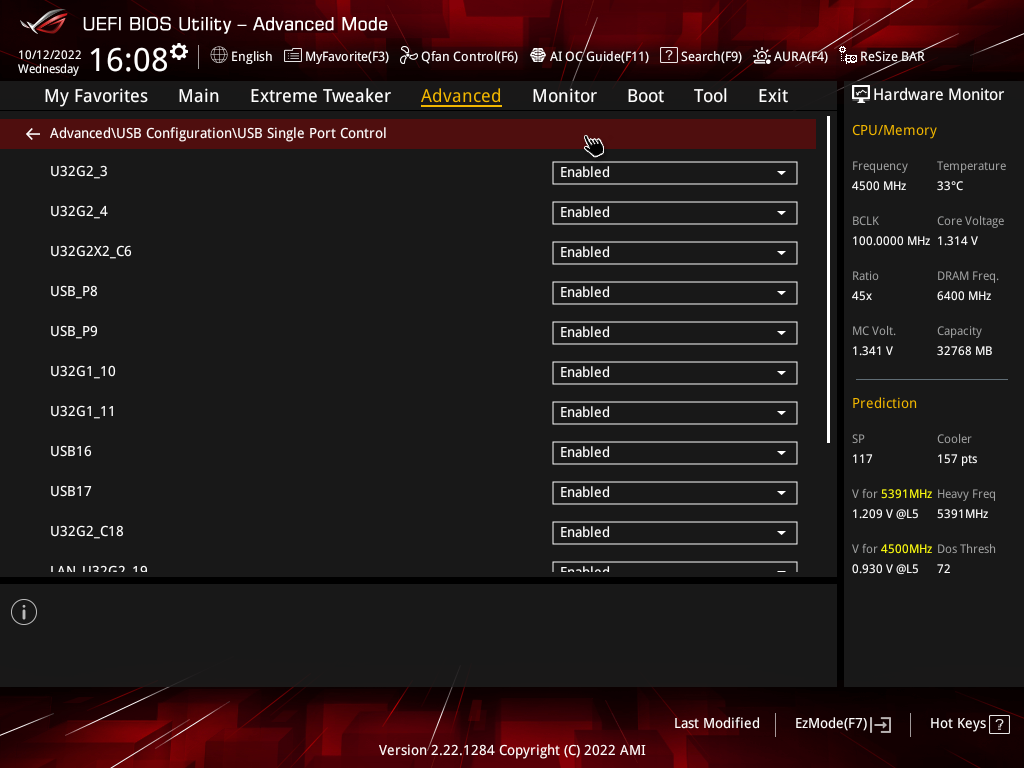The image size is (1024, 768).
Task: Open Search(F9)
Action: [x=701, y=56]
